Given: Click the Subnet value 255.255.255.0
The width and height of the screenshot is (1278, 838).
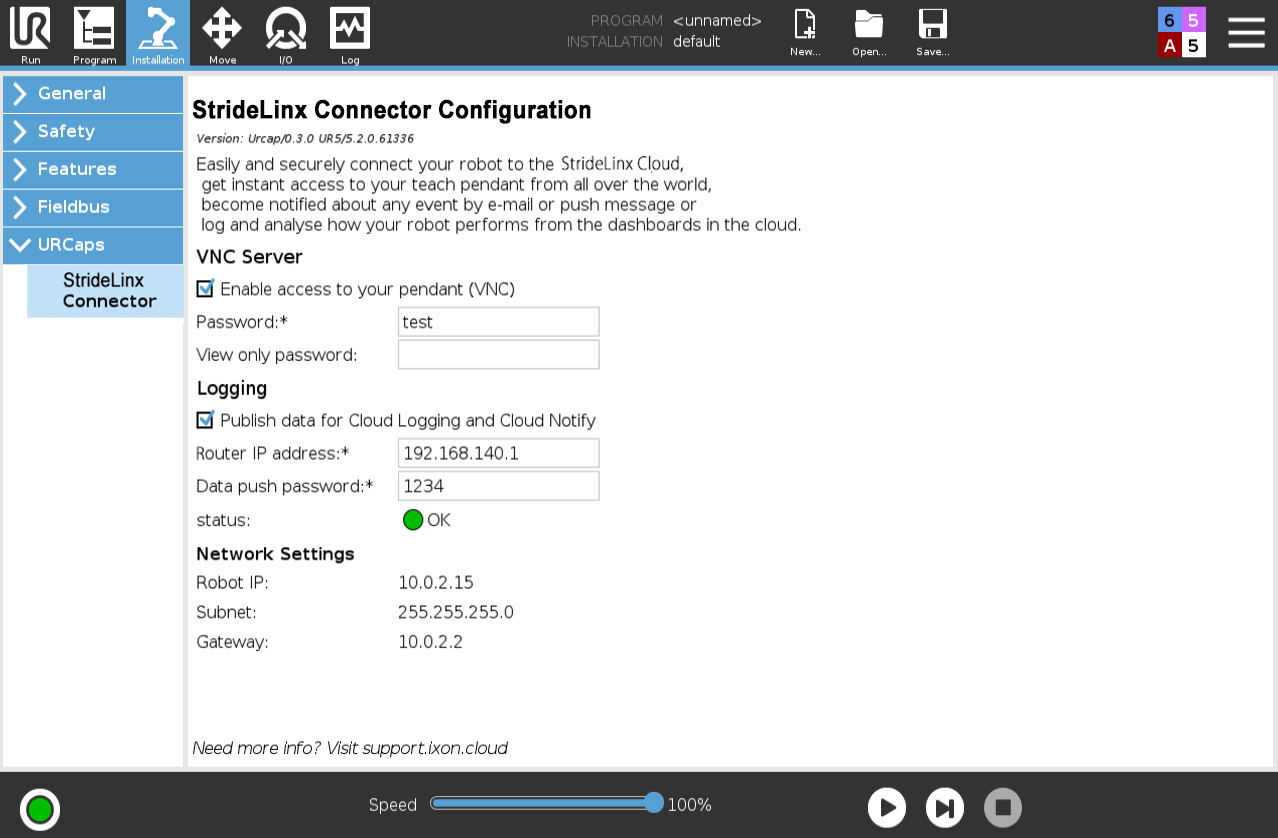Looking at the screenshot, I should coord(456,612).
